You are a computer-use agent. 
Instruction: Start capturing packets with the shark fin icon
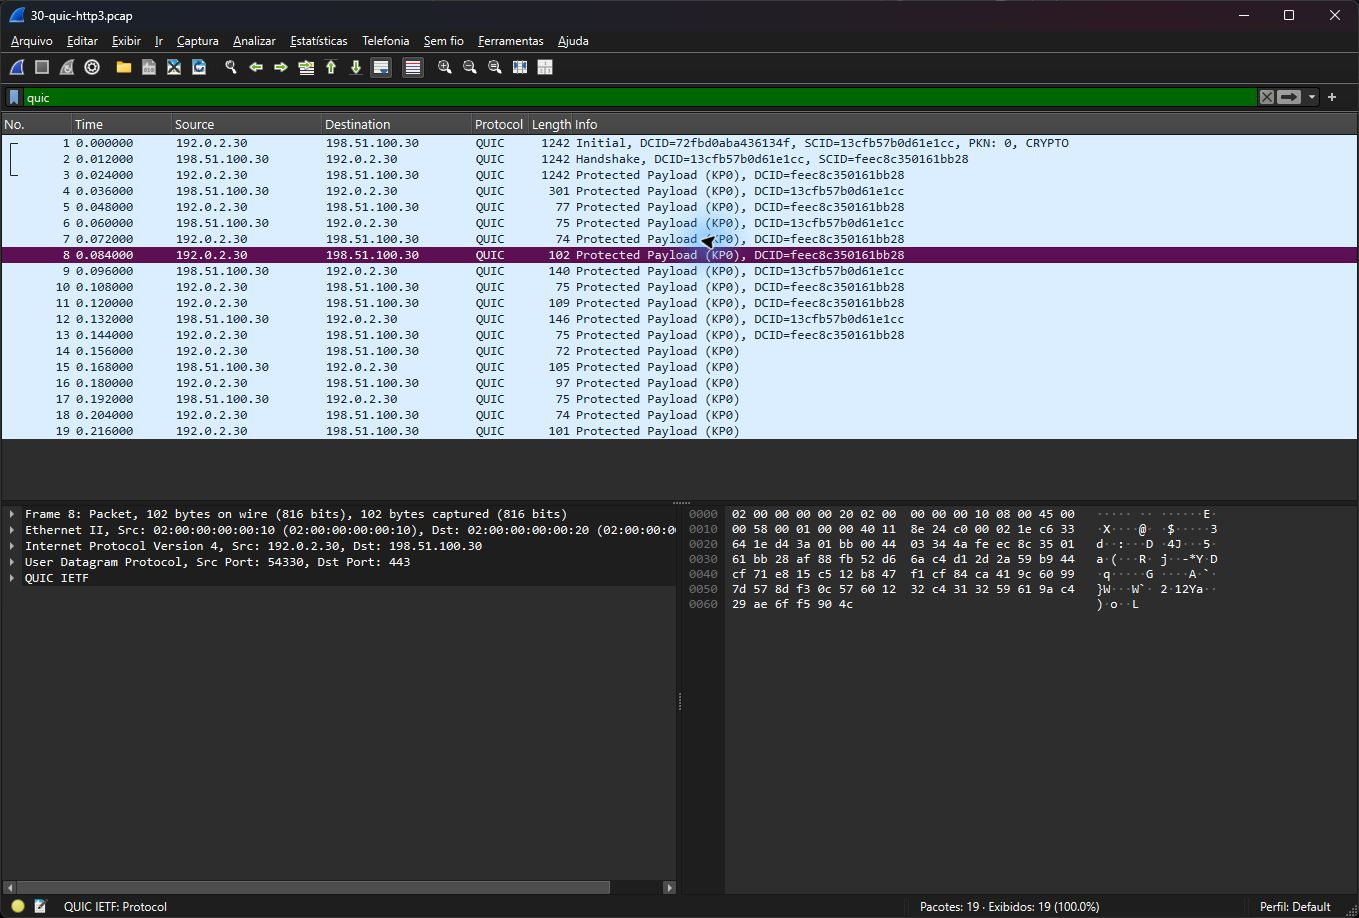click(x=17, y=67)
